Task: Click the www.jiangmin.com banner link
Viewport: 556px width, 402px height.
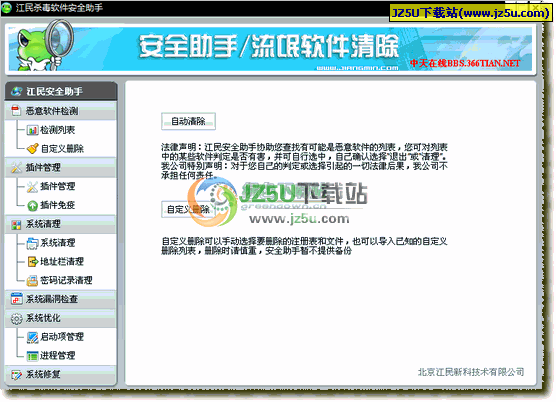Action: click(x=357, y=68)
